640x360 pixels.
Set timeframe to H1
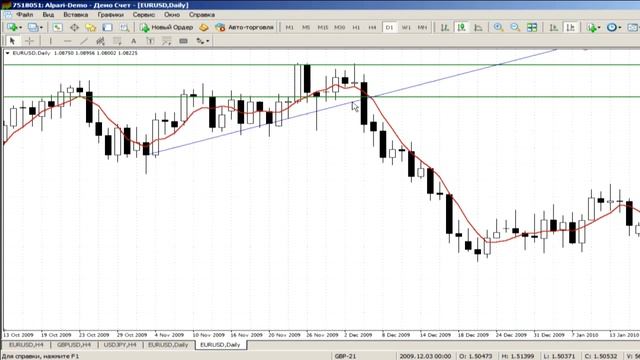click(x=356, y=27)
